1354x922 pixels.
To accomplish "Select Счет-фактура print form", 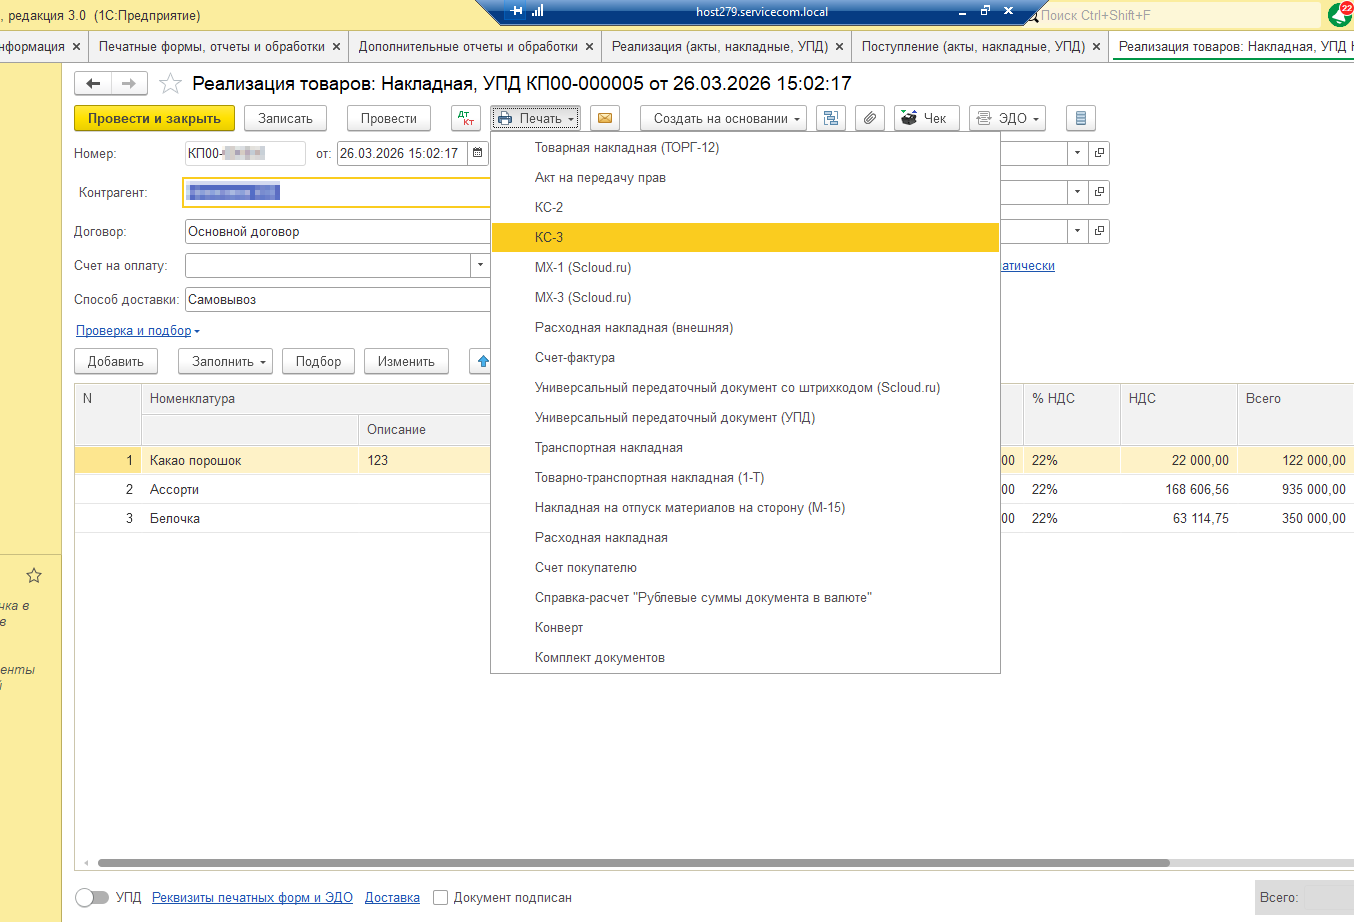I will click(745, 357).
